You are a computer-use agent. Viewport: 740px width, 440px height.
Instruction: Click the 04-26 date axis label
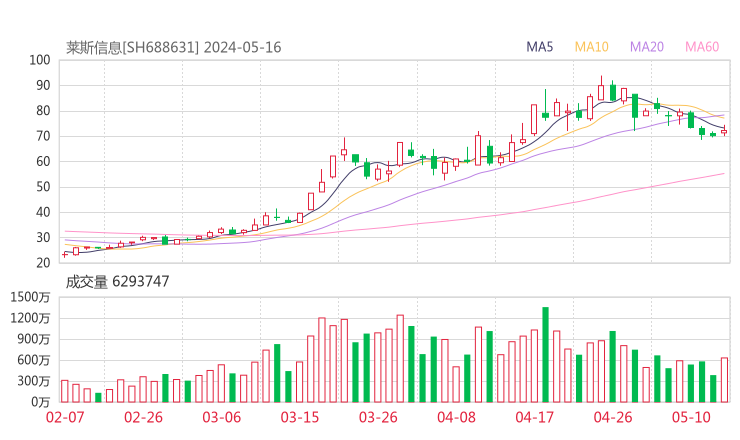[613, 417]
